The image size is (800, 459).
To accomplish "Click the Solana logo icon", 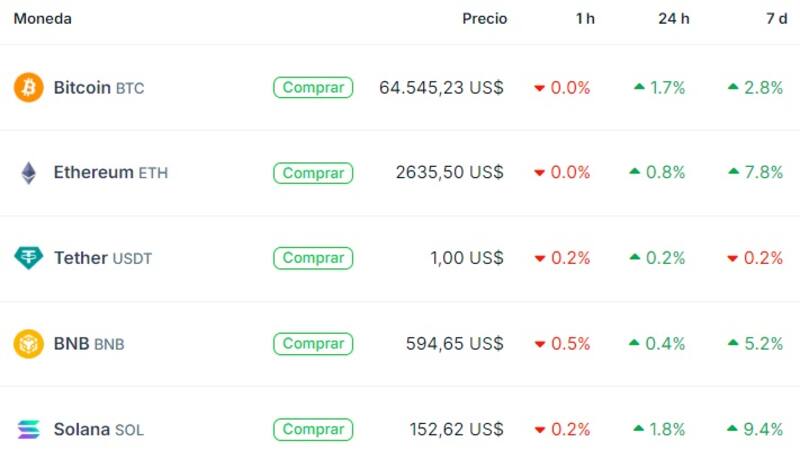I will pyautogui.click(x=29, y=430).
